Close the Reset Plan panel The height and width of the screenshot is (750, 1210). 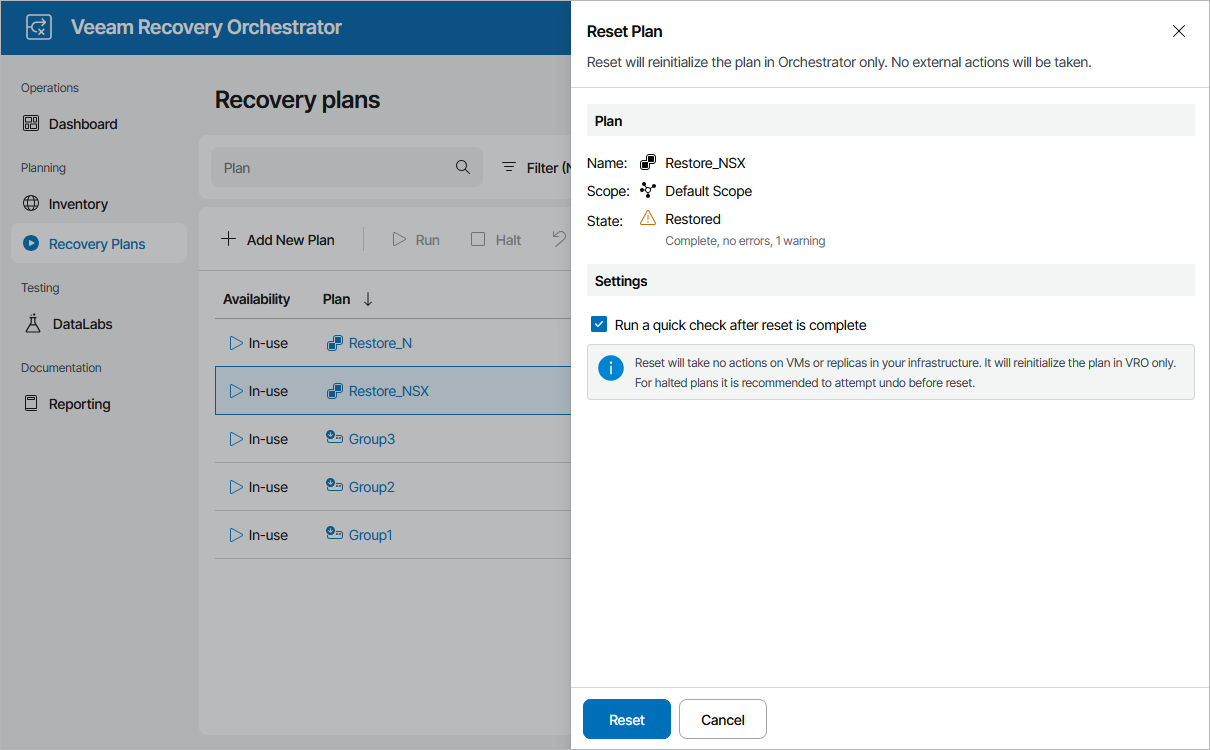(1179, 31)
